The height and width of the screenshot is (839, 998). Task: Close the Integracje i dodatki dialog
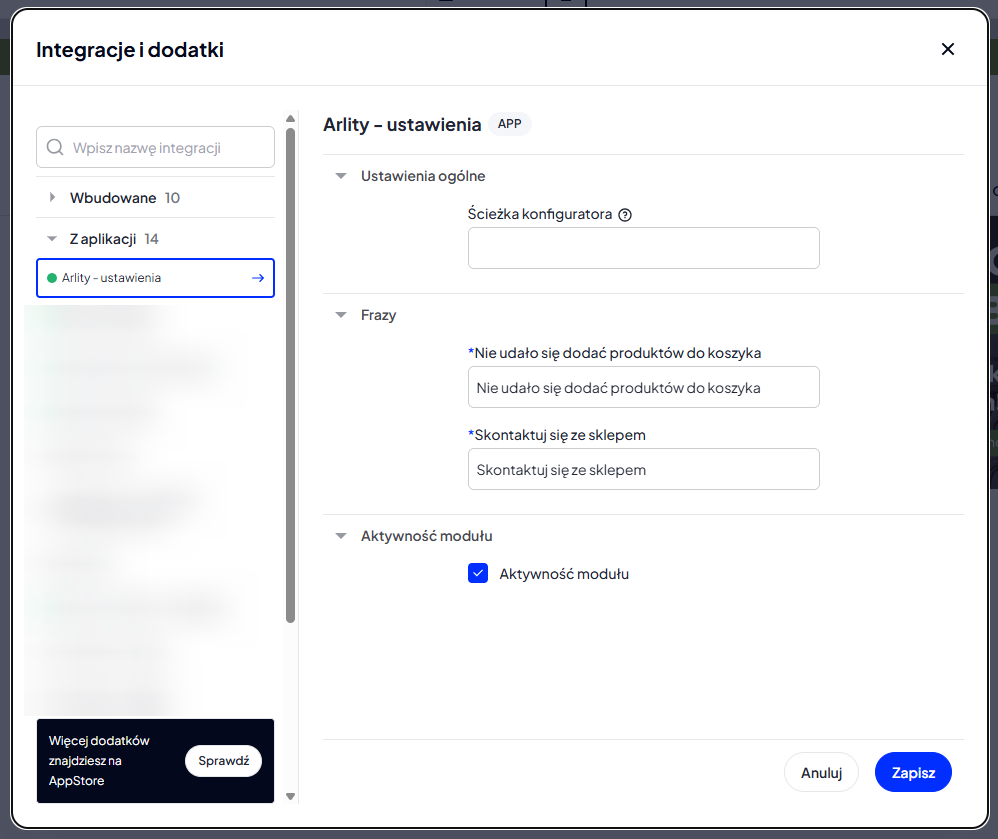(x=947, y=49)
